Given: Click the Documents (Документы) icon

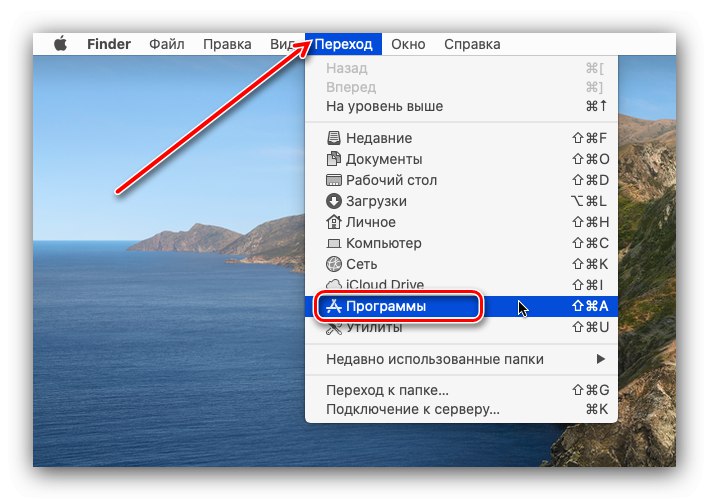Looking at the screenshot, I should pos(334,159).
